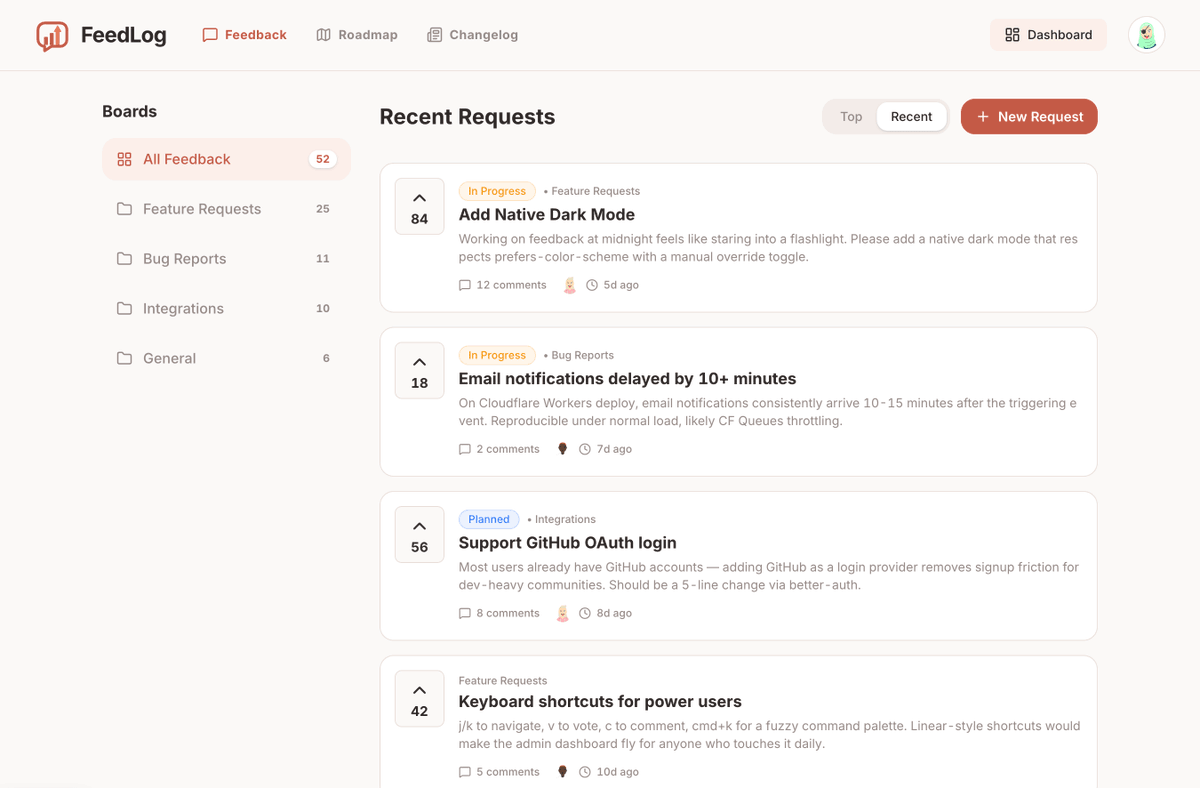Switch sorting to Top
This screenshot has width=1200, height=788.
pyautogui.click(x=851, y=117)
